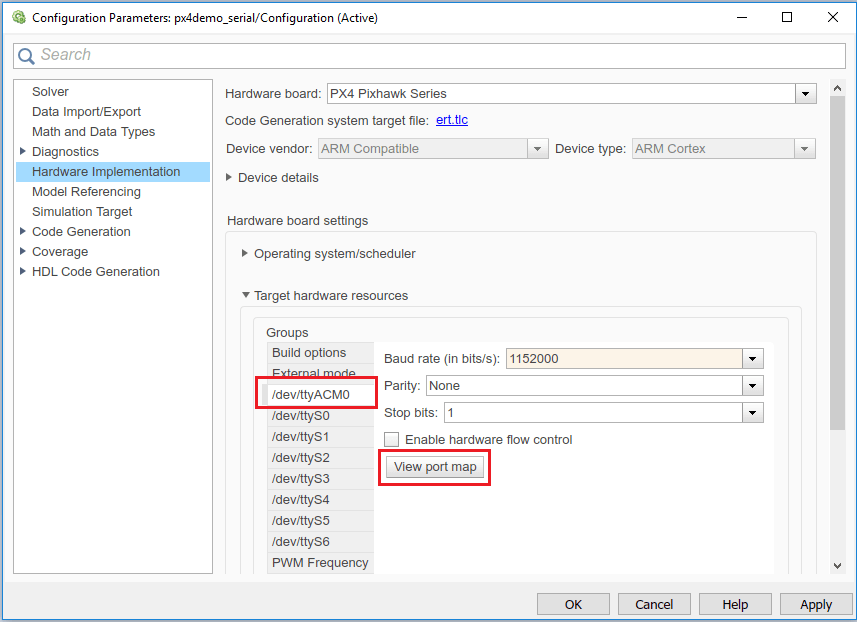Select the /dev/ttyS0 group
This screenshot has height=622, width=857.
coord(320,416)
